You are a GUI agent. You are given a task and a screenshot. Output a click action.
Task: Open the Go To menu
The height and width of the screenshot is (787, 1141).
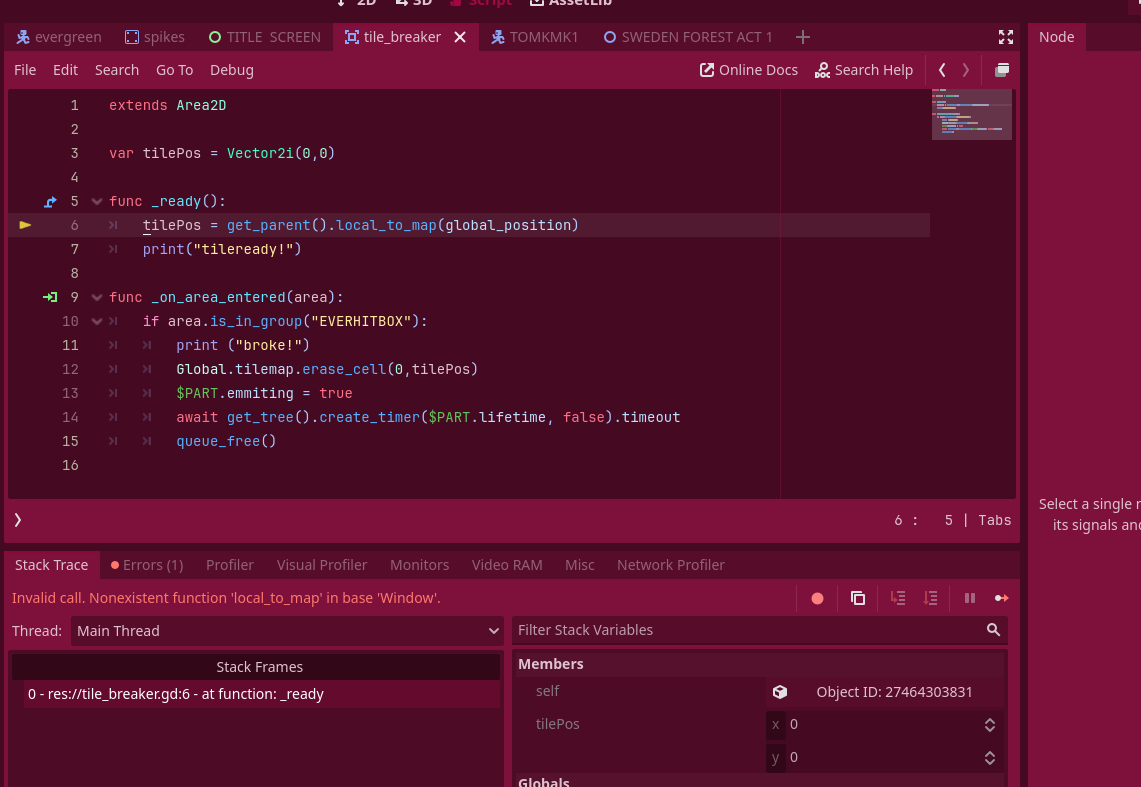pos(175,70)
